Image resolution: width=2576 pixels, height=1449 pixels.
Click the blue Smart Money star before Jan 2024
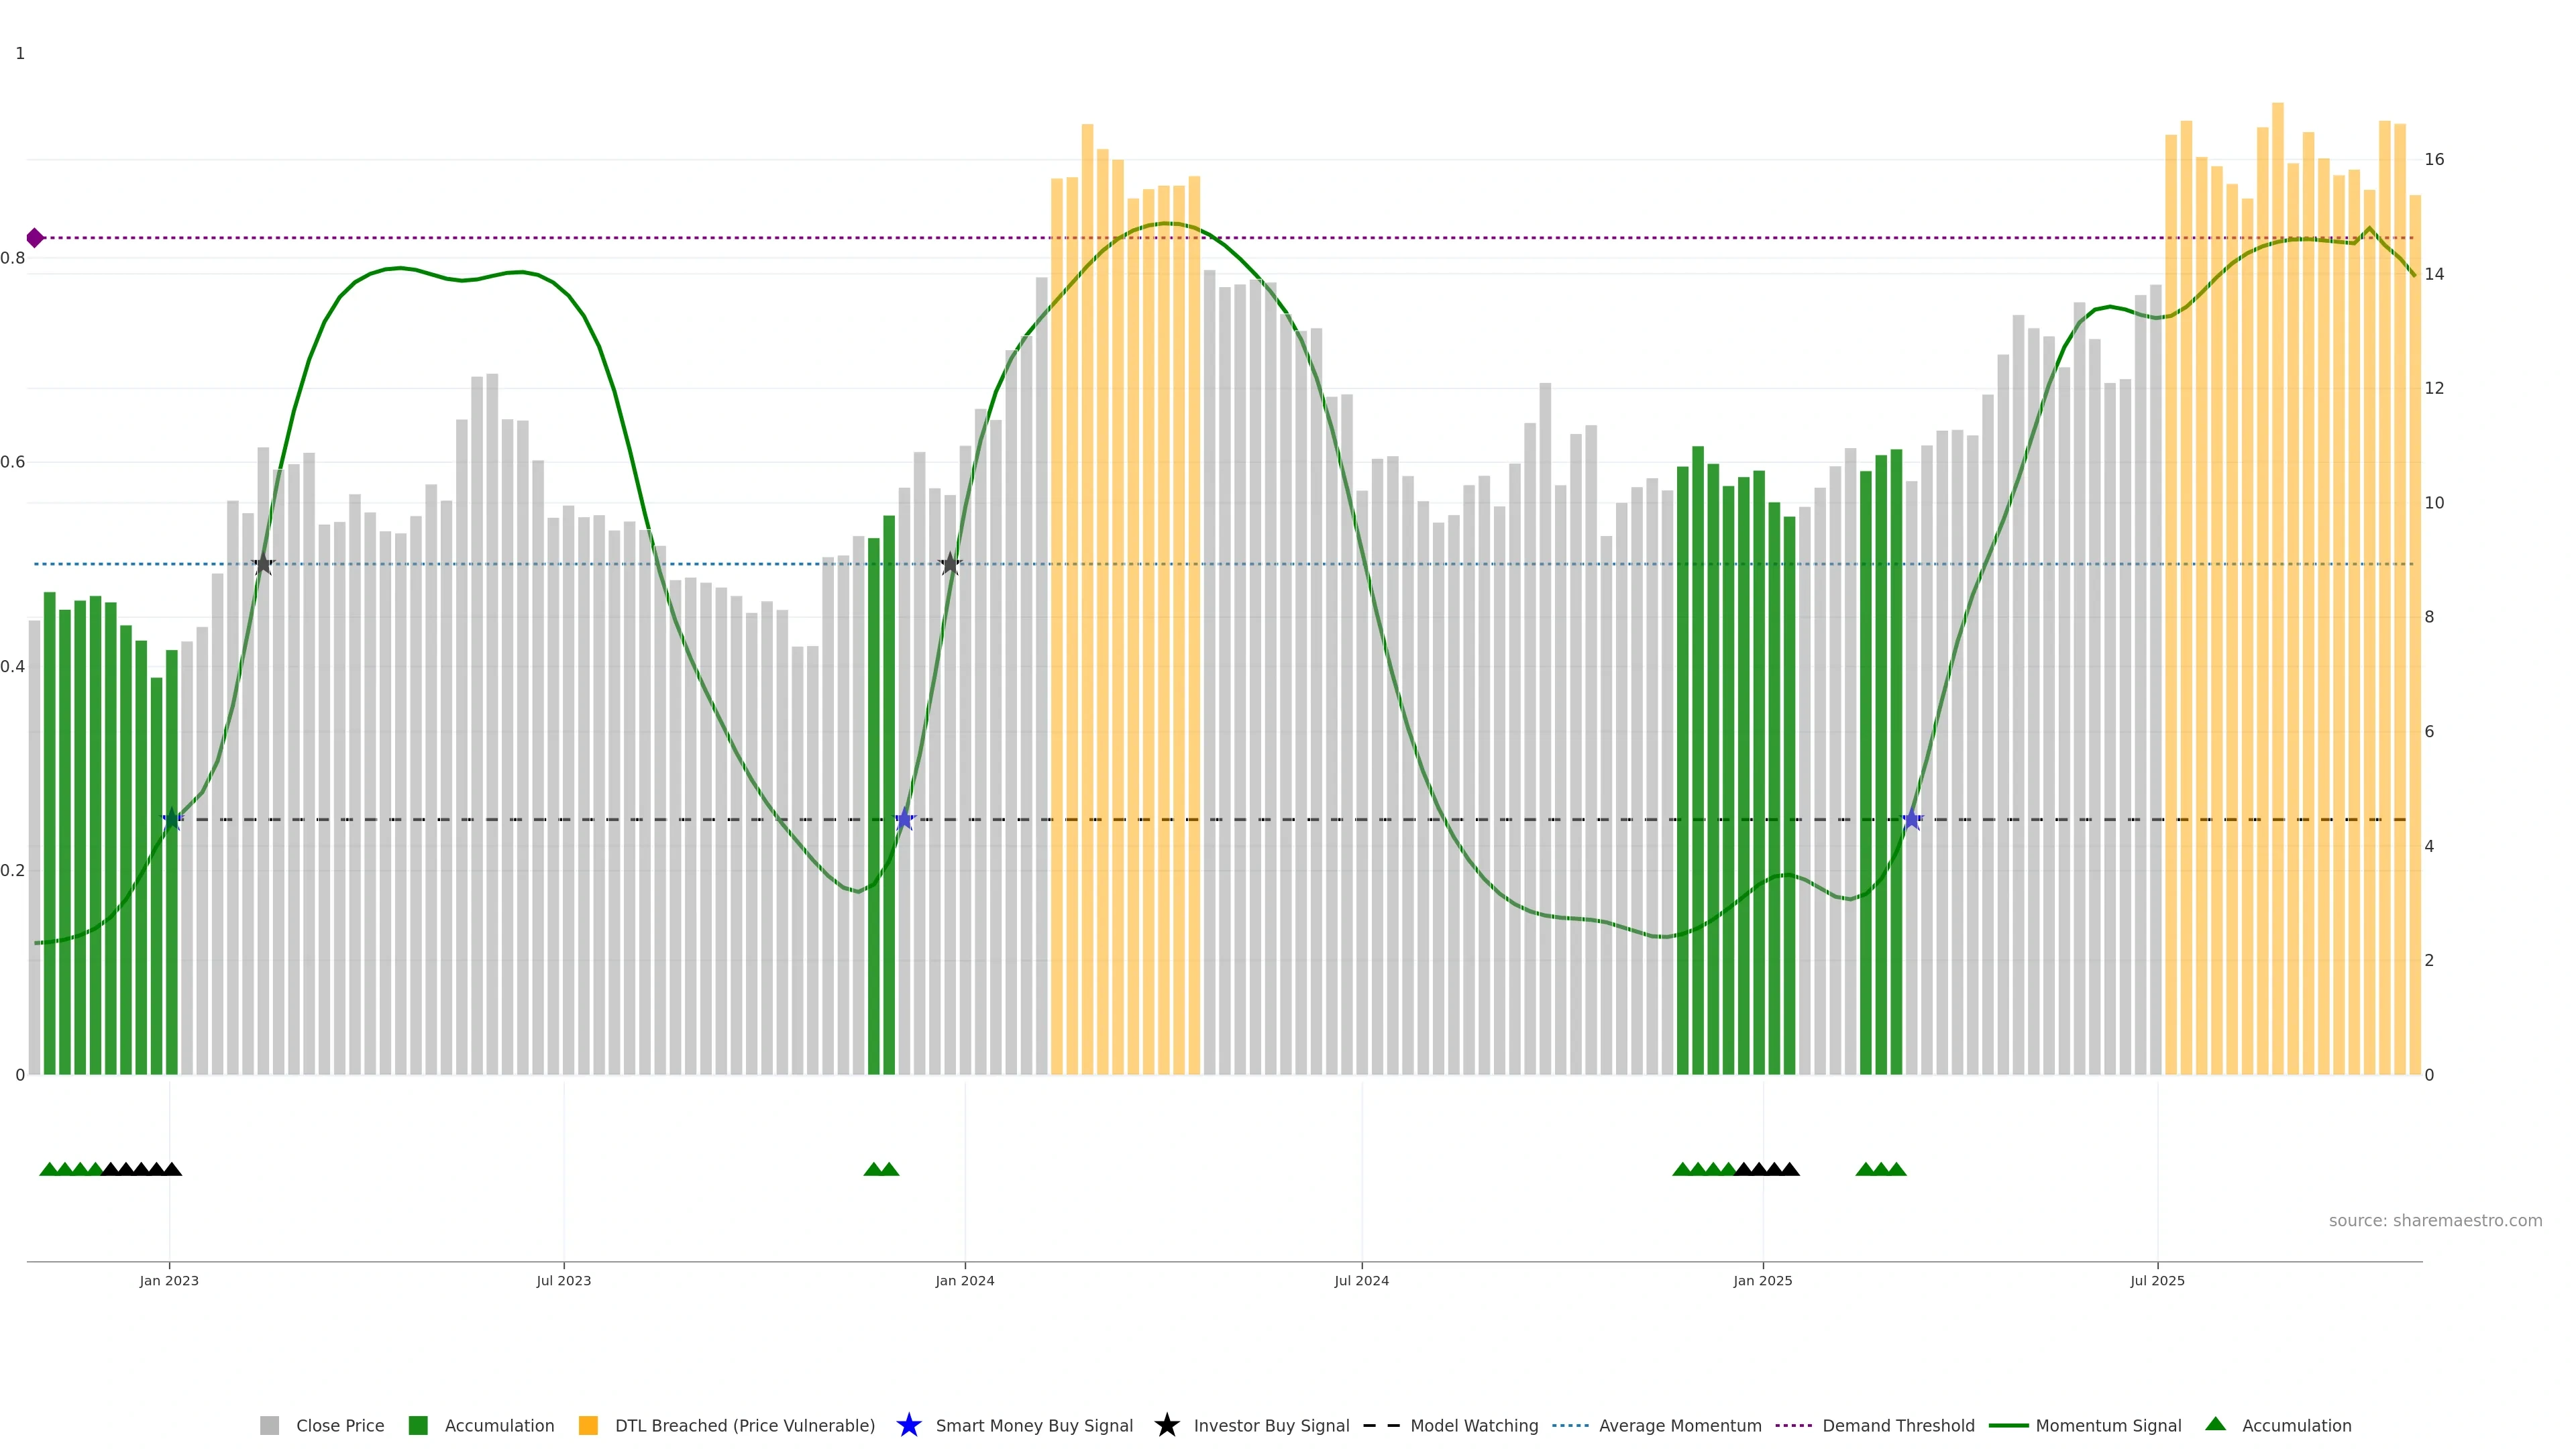pos(905,820)
